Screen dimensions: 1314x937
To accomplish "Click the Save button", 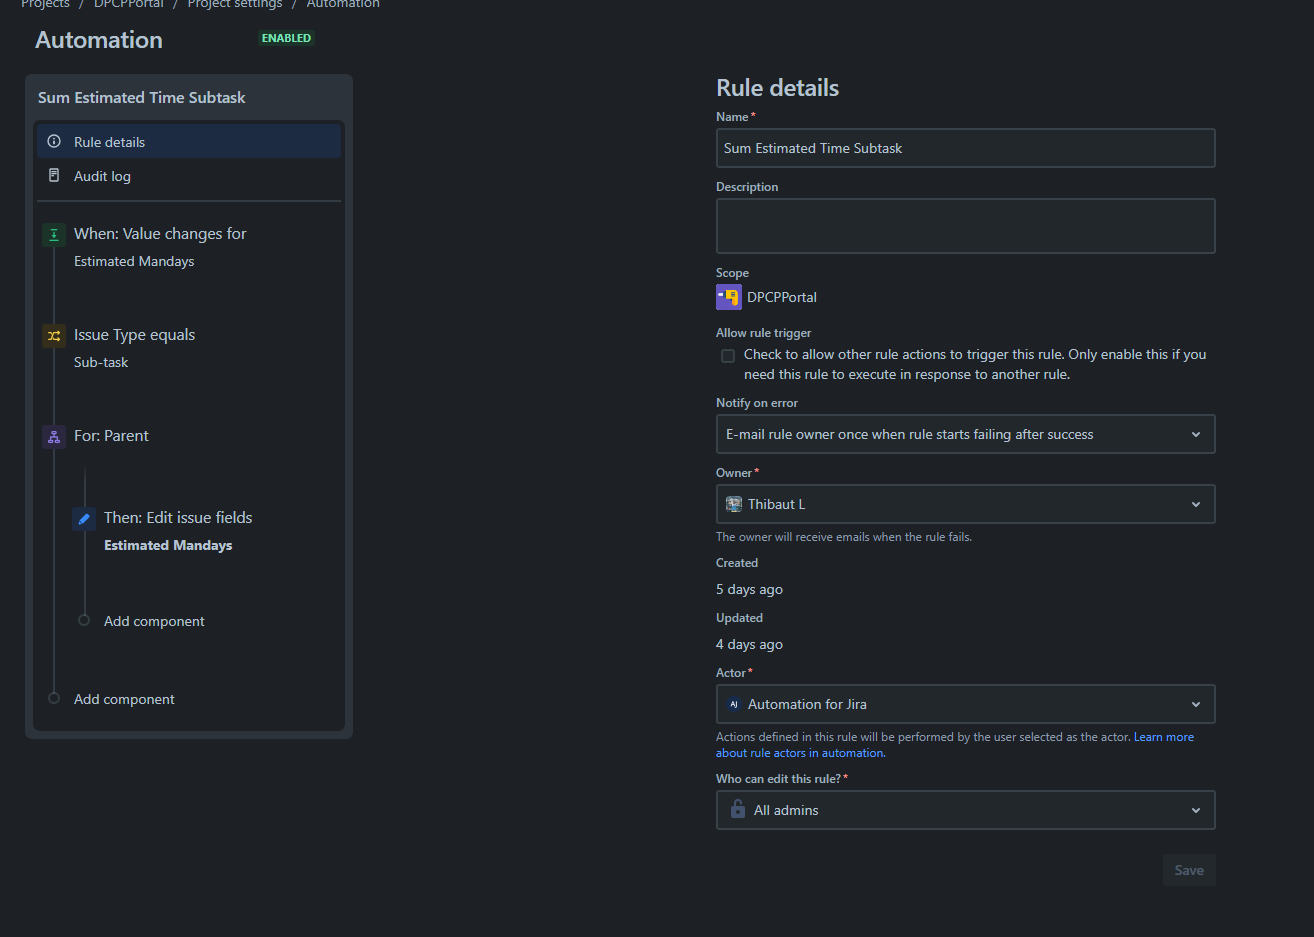I will pyautogui.click(x=1188, y=869).
